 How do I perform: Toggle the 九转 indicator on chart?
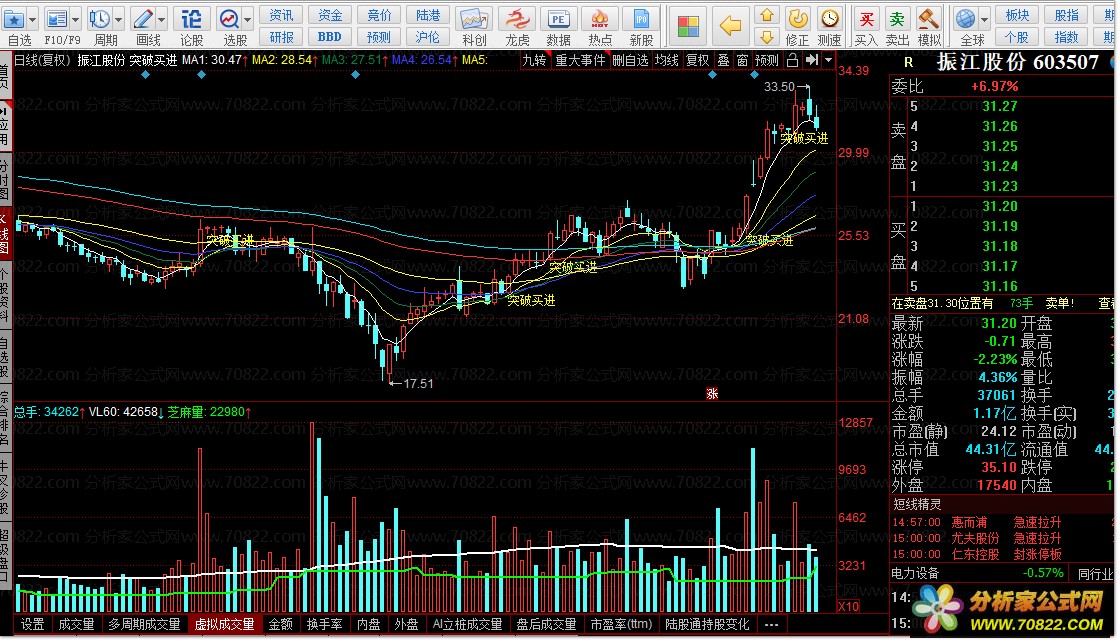click(534, 61)
